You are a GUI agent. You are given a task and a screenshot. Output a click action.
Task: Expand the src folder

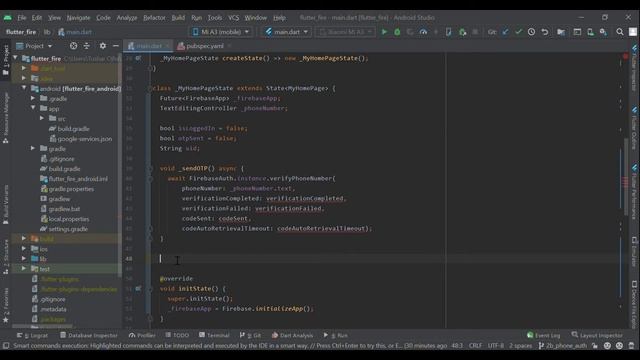[x=42, y=118]
